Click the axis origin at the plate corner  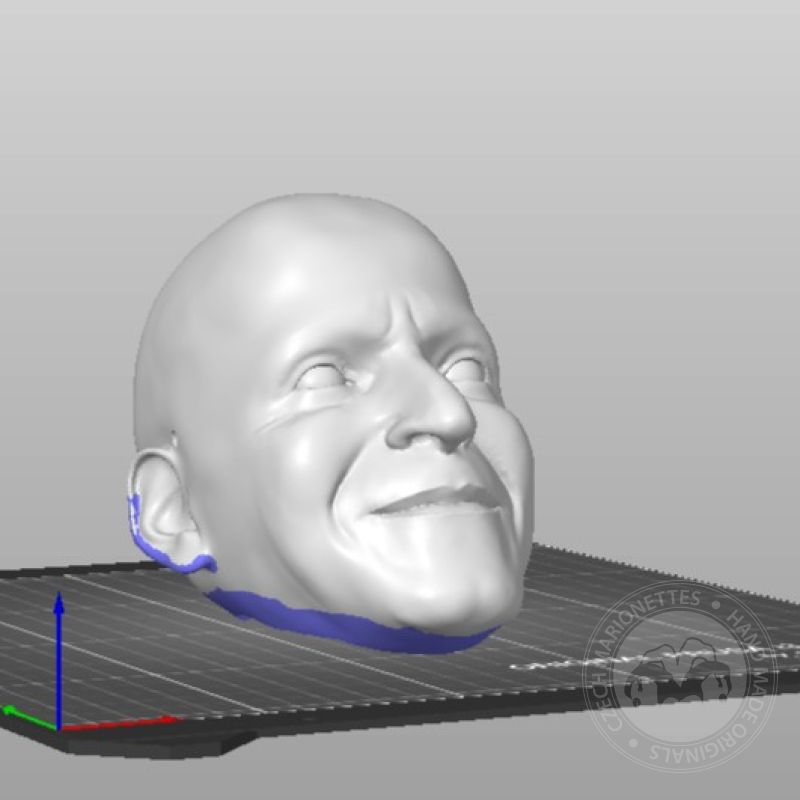coord(59,728)
